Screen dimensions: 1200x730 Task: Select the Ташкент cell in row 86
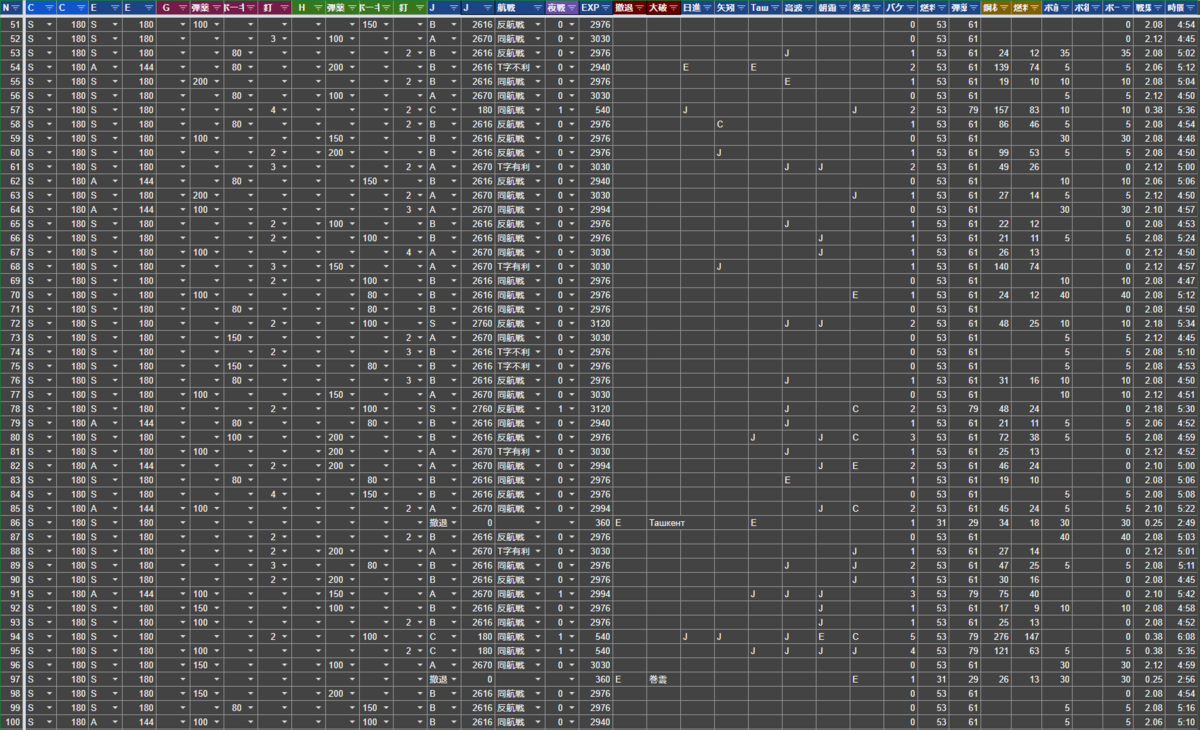[663, 522]
